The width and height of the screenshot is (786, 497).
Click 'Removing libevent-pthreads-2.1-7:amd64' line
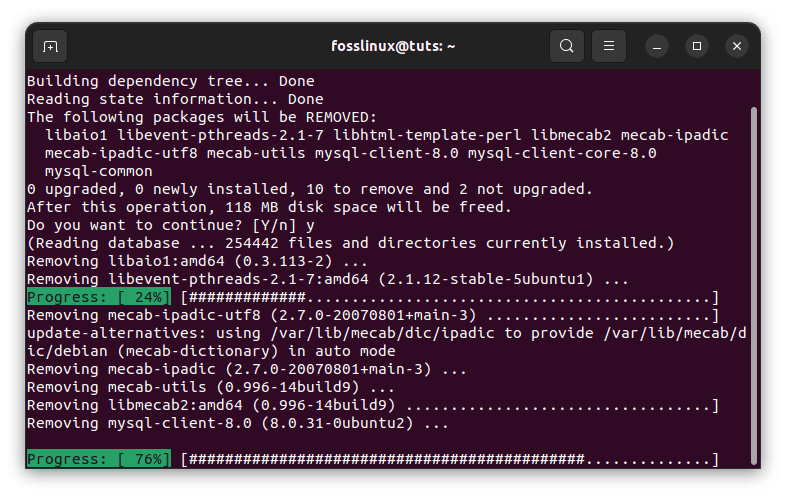point(327,279)
